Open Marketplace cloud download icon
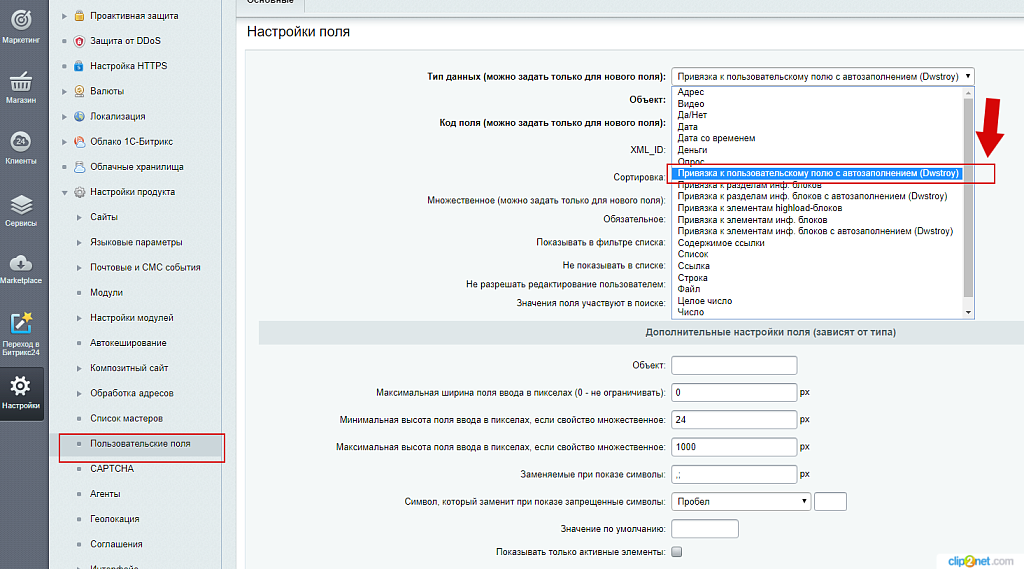The width and height of the screenshot is (1024, 569). pos(21,265)
